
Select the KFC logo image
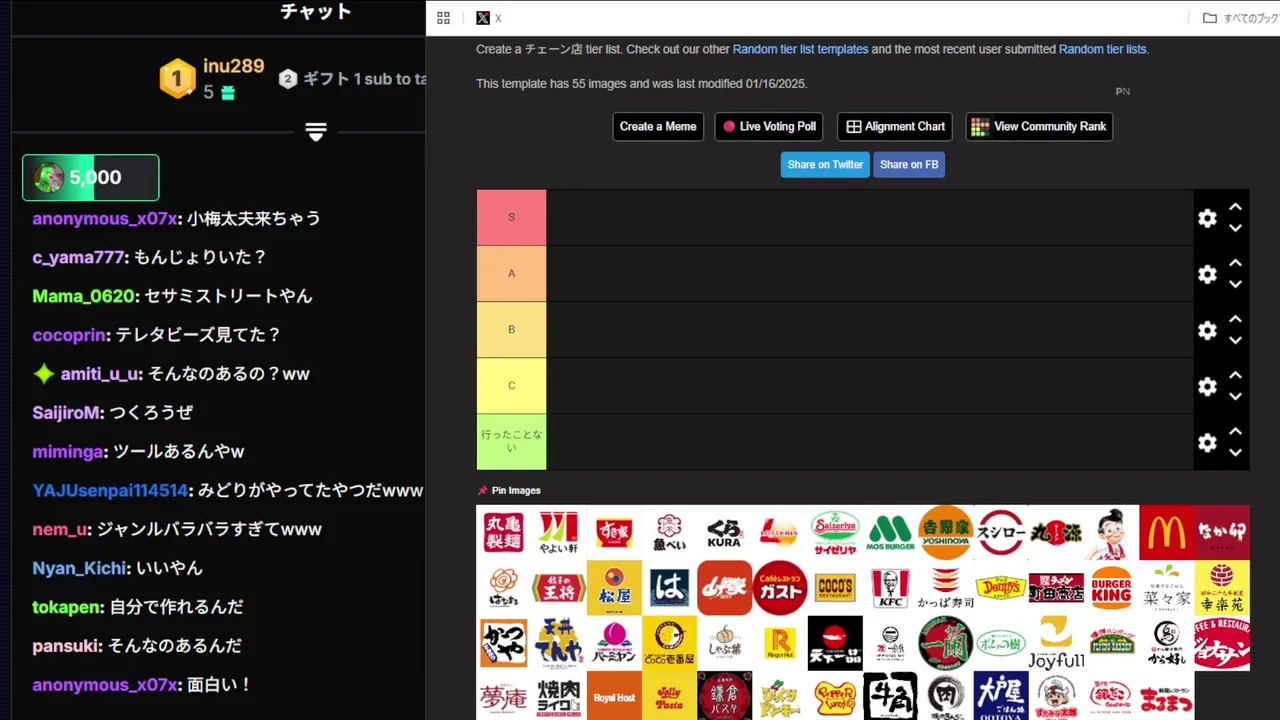(x=890, y=587)
